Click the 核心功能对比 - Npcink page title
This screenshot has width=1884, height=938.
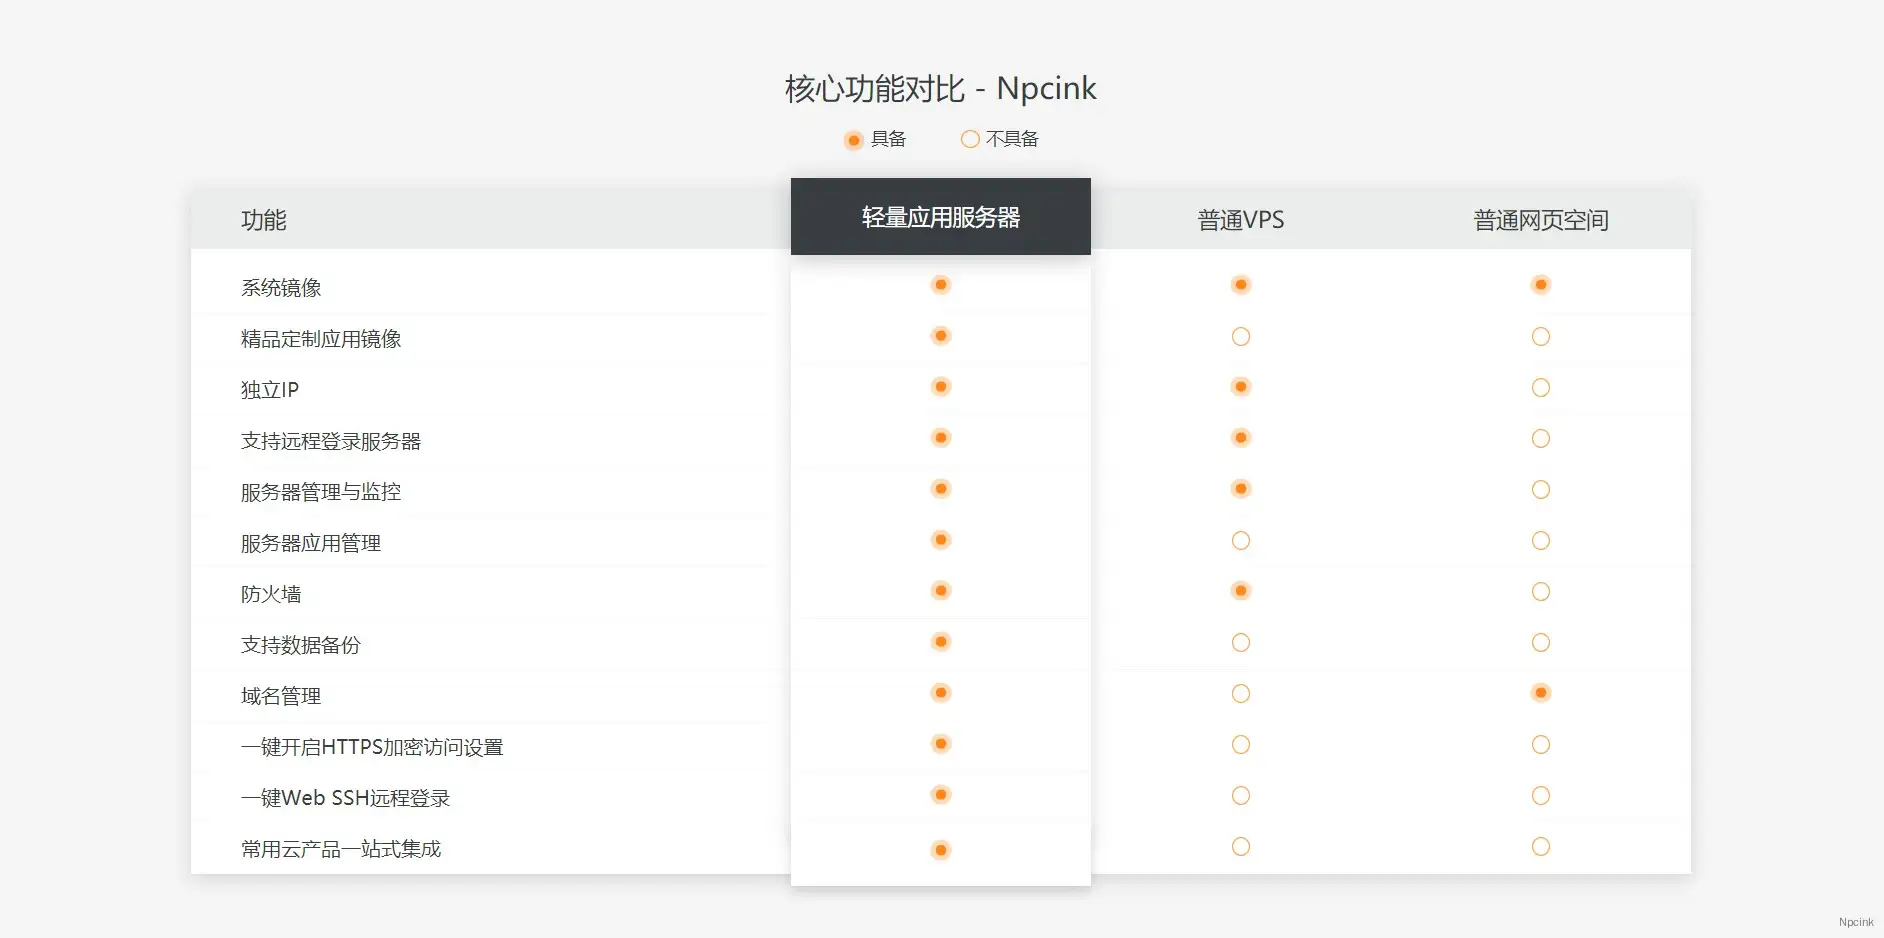[x=940, y=89]
